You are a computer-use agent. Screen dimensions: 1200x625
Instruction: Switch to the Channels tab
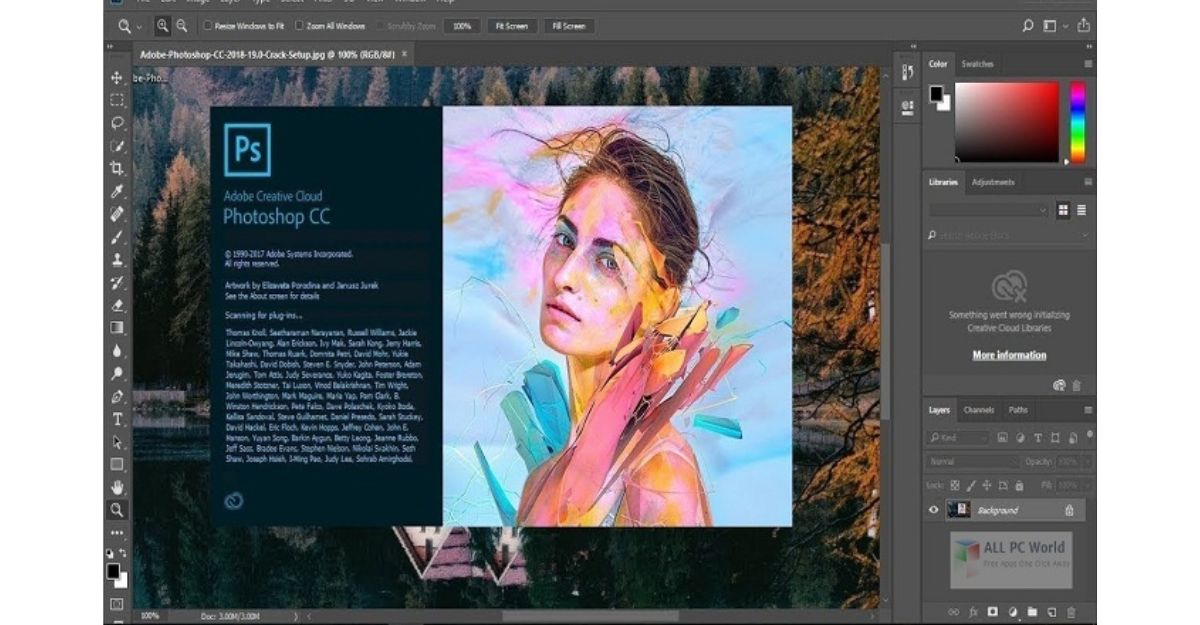978,410
